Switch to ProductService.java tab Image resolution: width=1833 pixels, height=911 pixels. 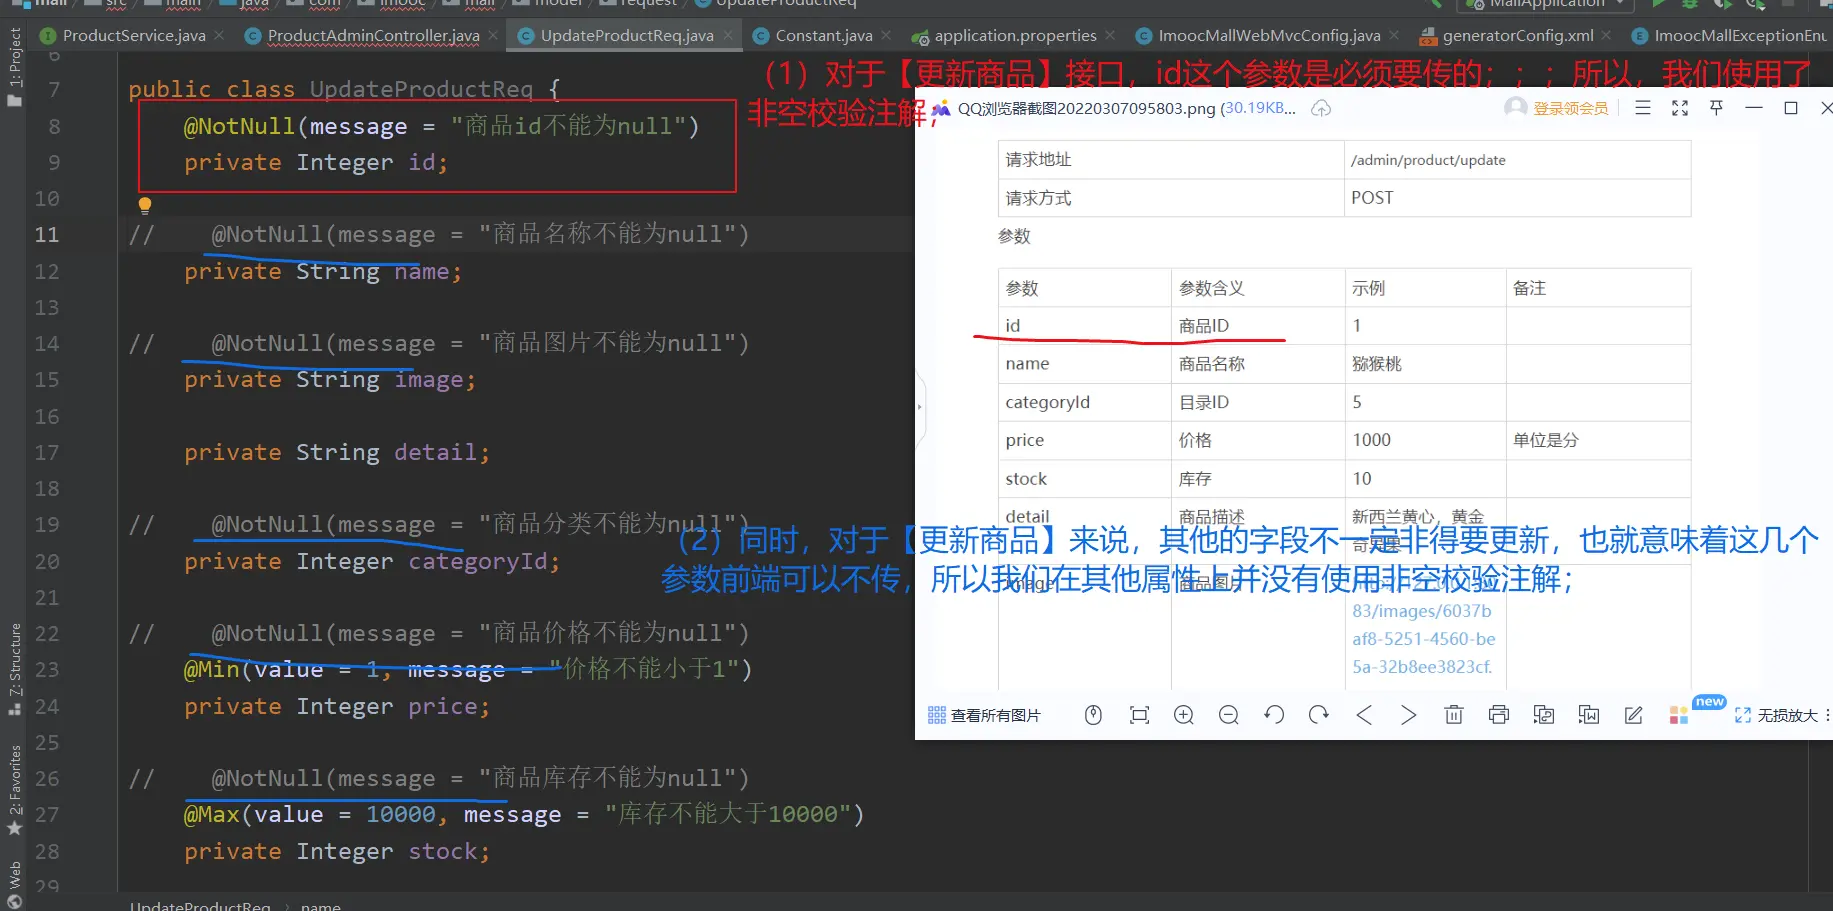point(133,36)
